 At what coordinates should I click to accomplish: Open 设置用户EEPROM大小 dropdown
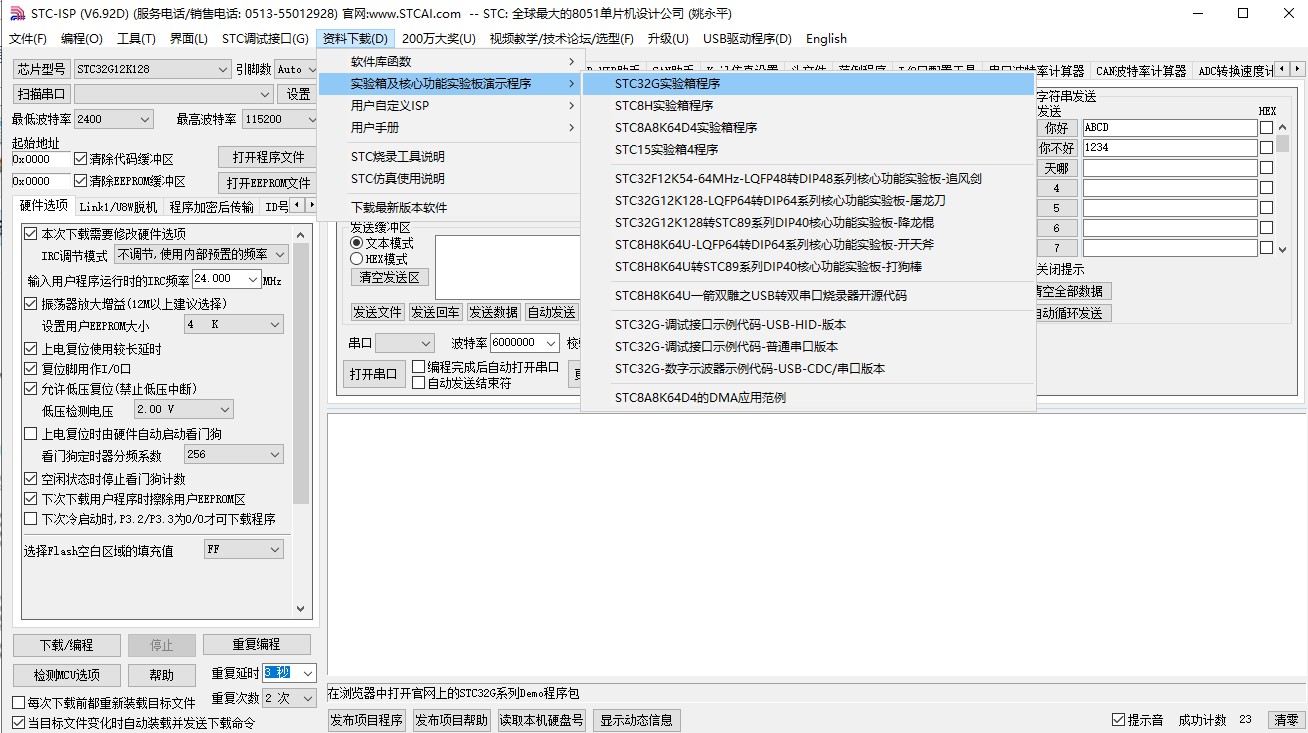[x=234, y=325]
